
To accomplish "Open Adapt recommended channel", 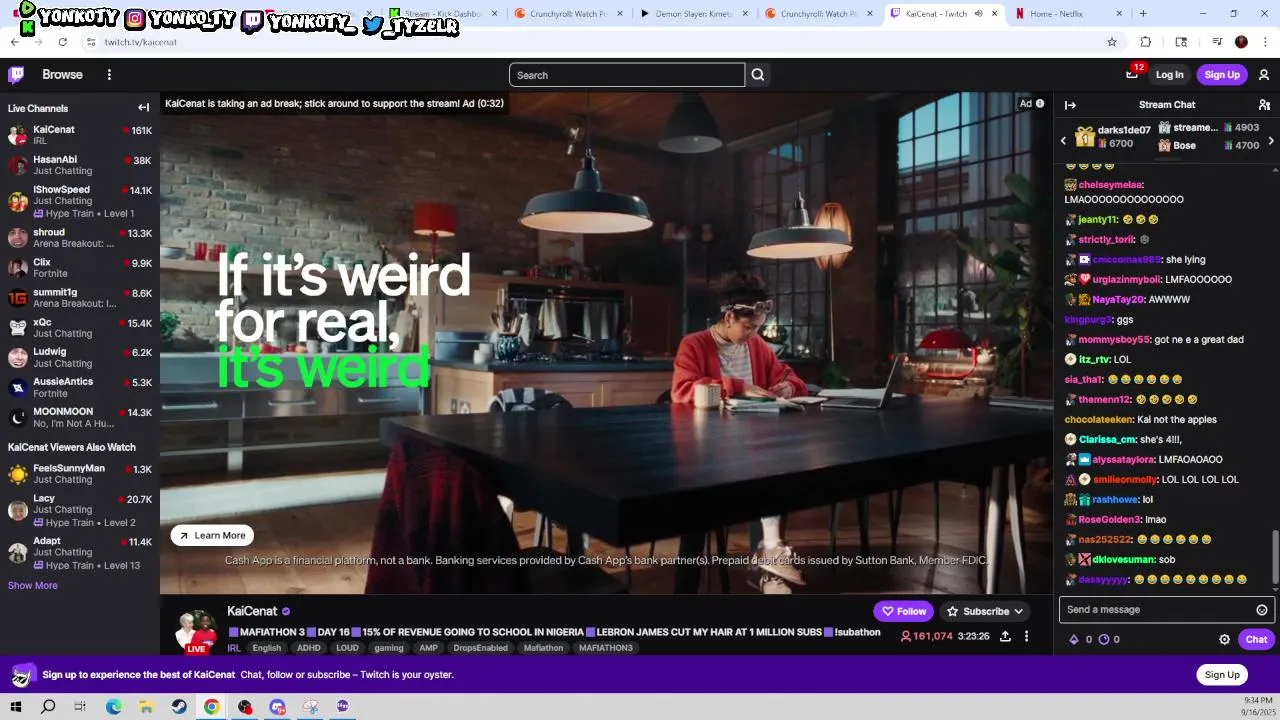I will [x=80, y=553].
